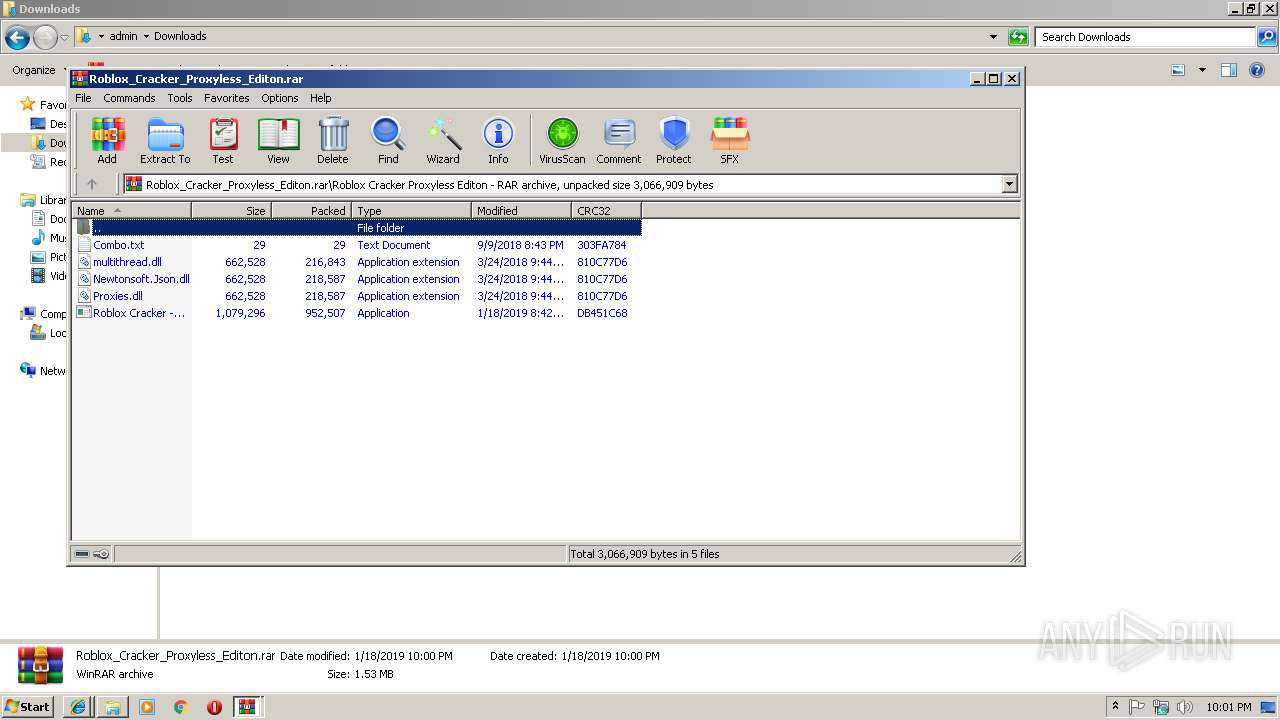Image resolution: width=1280 pixels, height=720 pixels.
Task: Open the Comment tool
Action: pyautogui.click(x=619, y=140)
